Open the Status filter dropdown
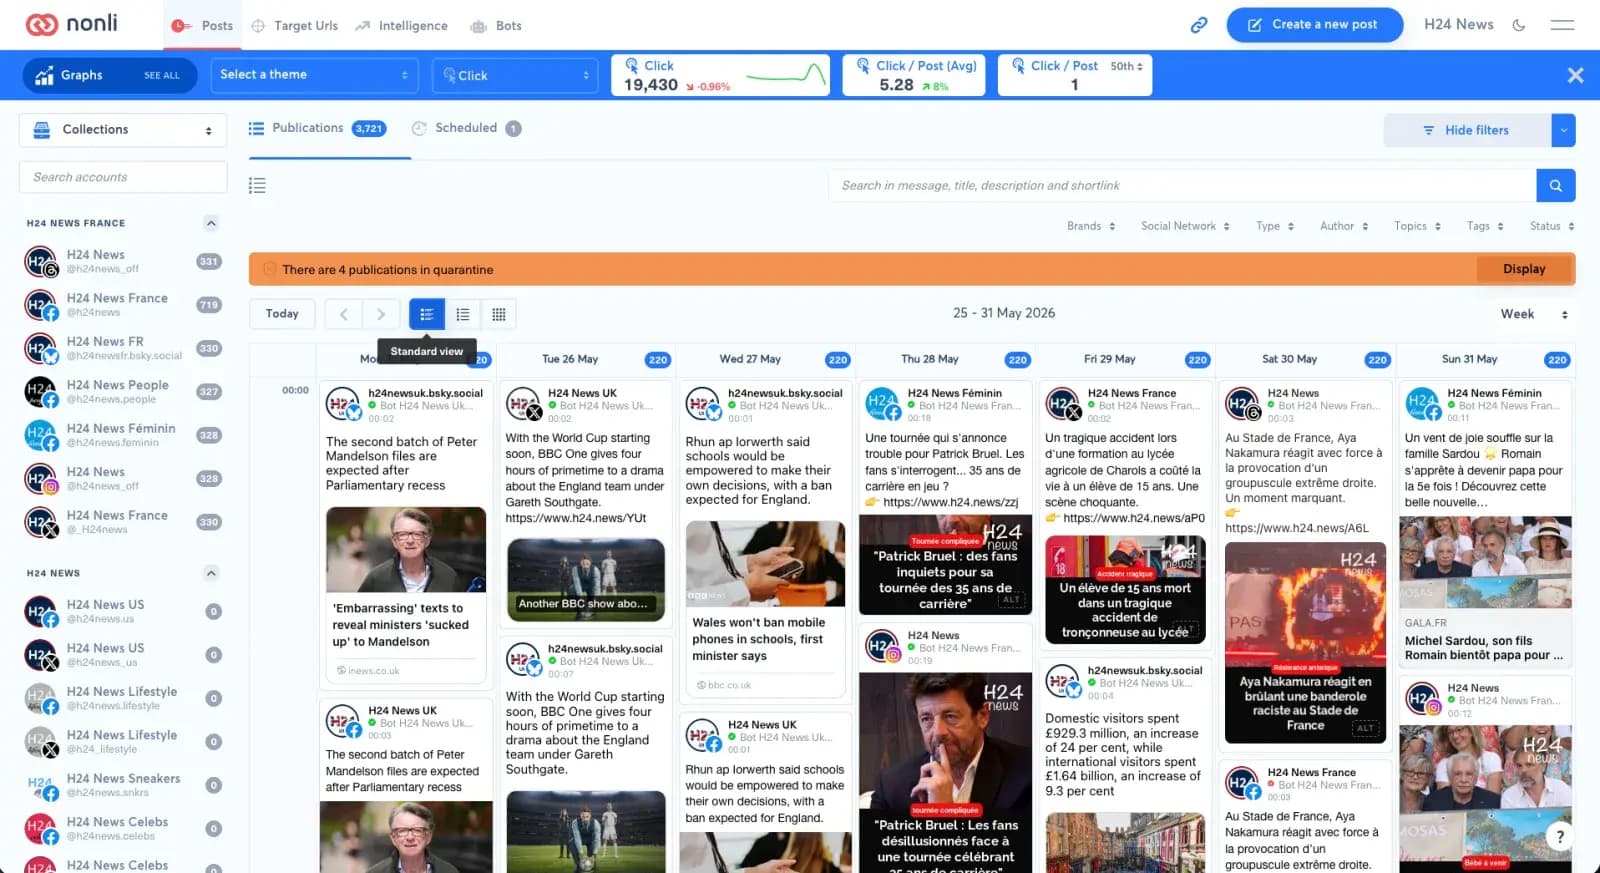This screenshot has width=1600, height=873. [1552, 226]
